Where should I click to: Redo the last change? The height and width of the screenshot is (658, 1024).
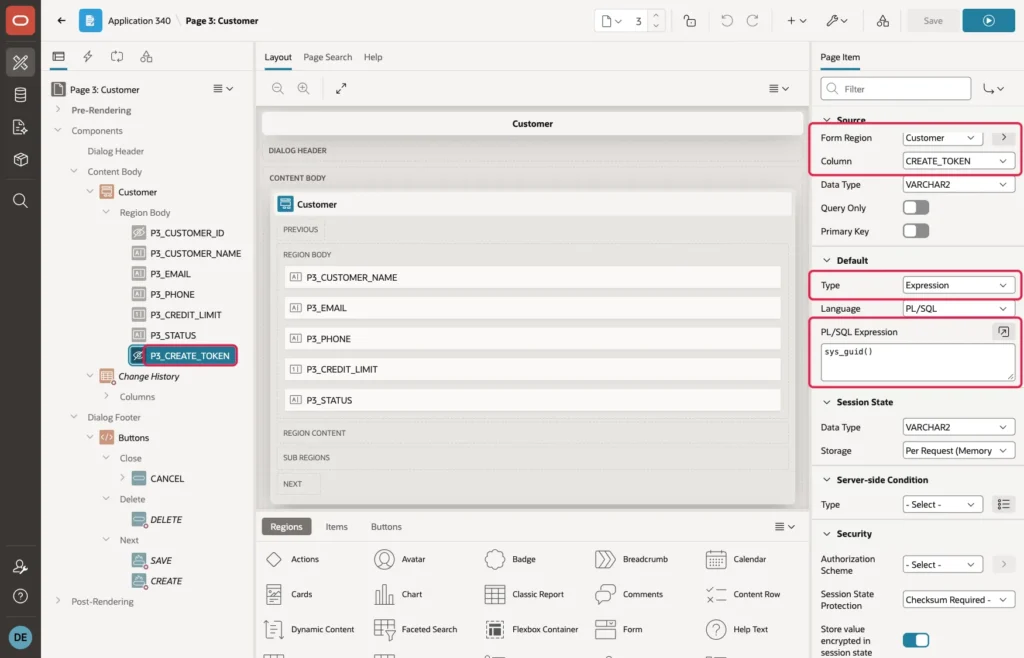752,21
